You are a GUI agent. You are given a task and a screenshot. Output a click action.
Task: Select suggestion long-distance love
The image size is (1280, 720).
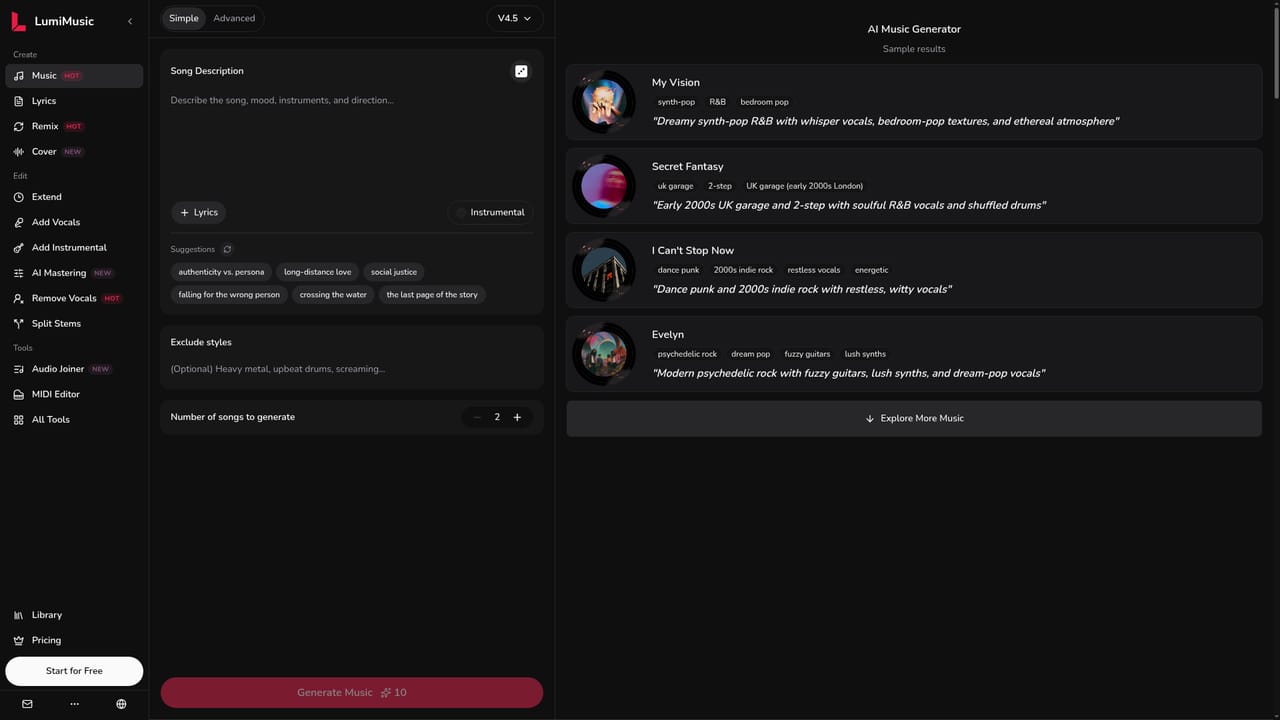(317, 272)
